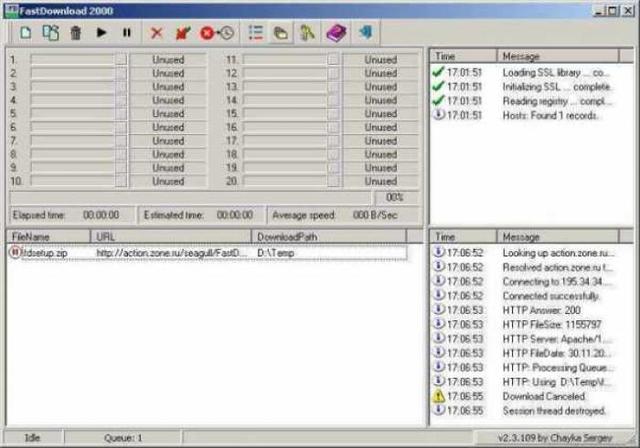Screen dimensions: 640x448
Task: Click the info icon beside HTTP FileSize: 1155797
Action: [438, 324]
